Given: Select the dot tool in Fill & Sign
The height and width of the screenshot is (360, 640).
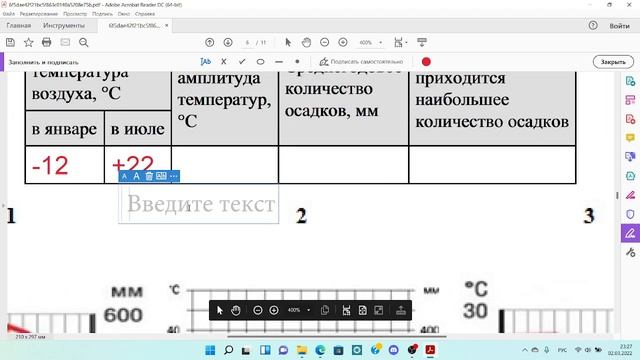Looking at the screenshot, I should coord(297,62).
